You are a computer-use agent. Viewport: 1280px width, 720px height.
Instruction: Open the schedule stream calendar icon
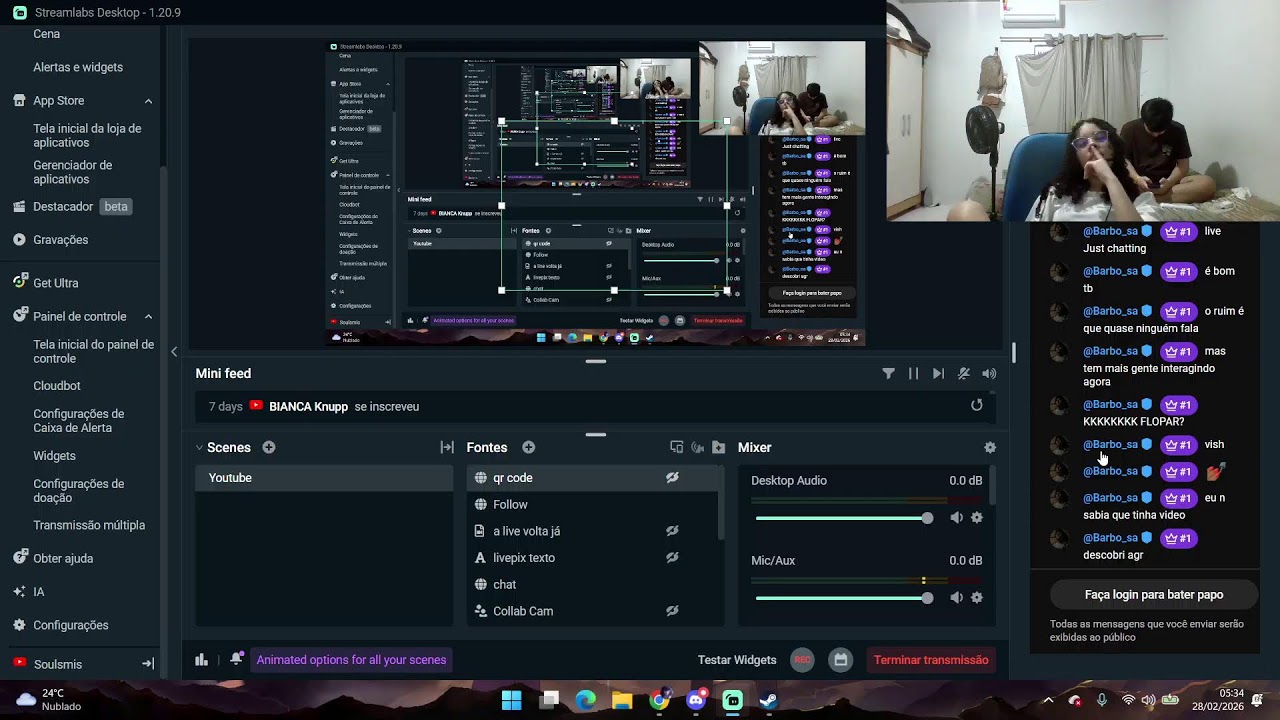pyautogui.click(x=841, y=660)
